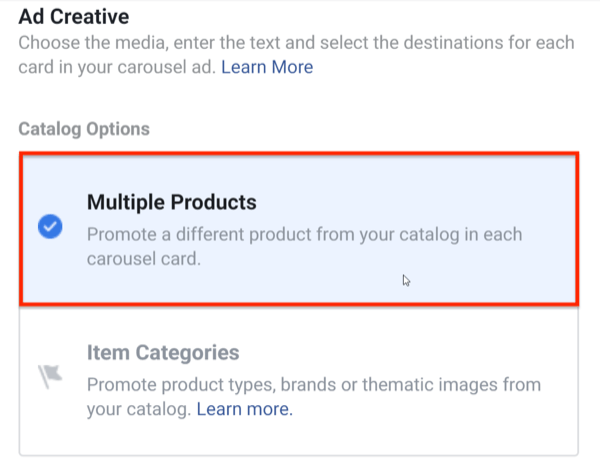Click the blue checkmark icon for Multiple Products
The height and width of the screenshot is (459, 600).
49,227
